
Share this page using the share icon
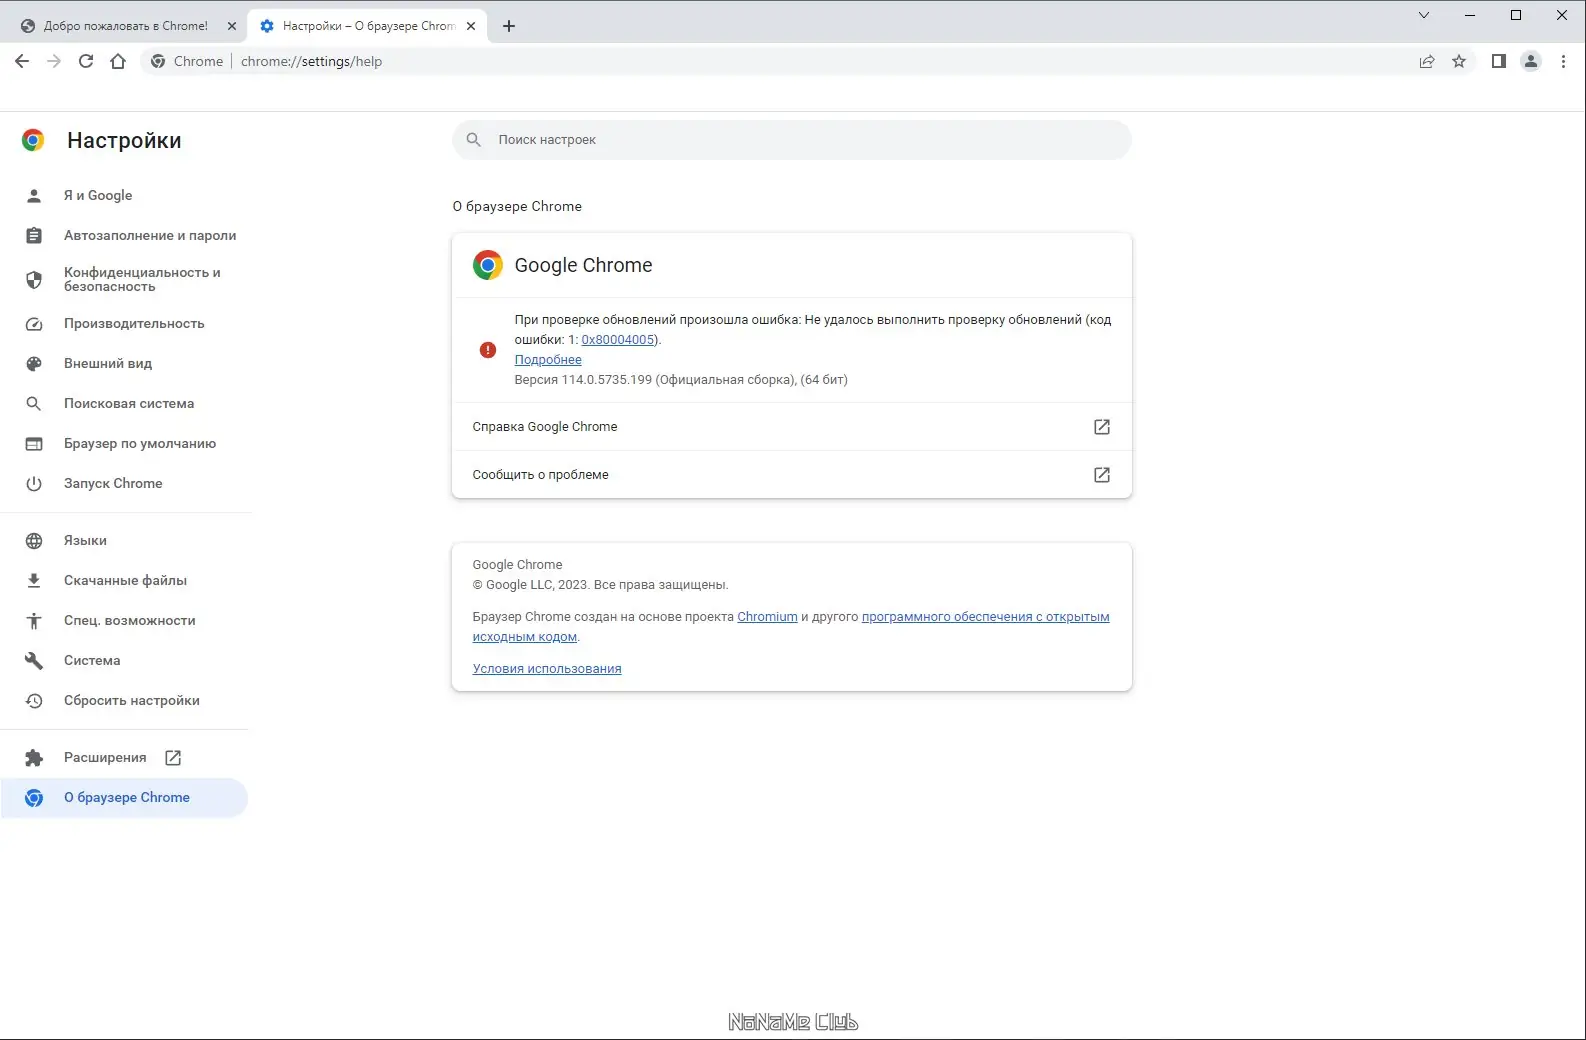tap(1427, 61)
